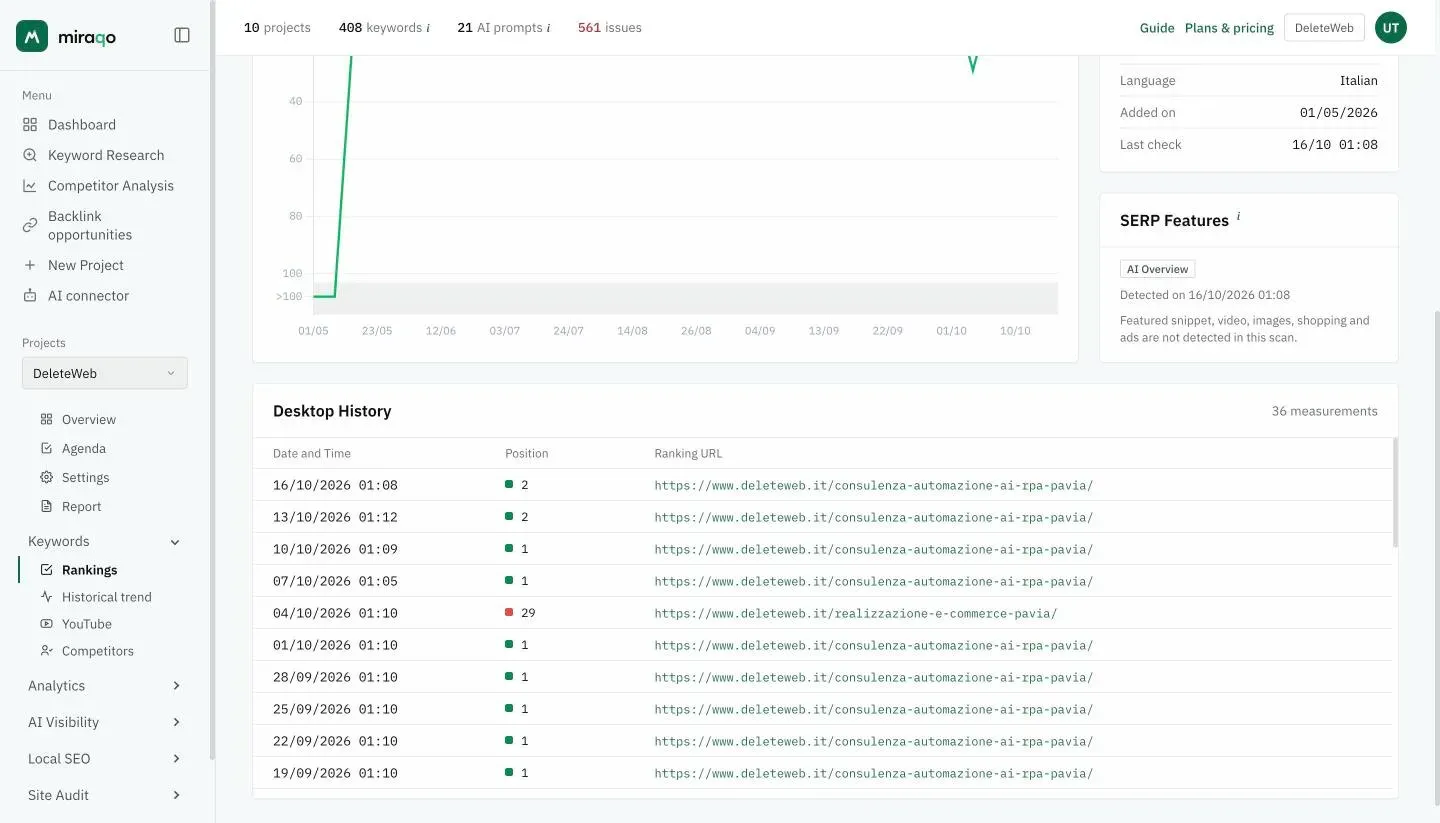Image resolution: width=1440 pixels, height=823 pixels.
Task: Open the UT user avatar menu
Action: [1391, 28]
